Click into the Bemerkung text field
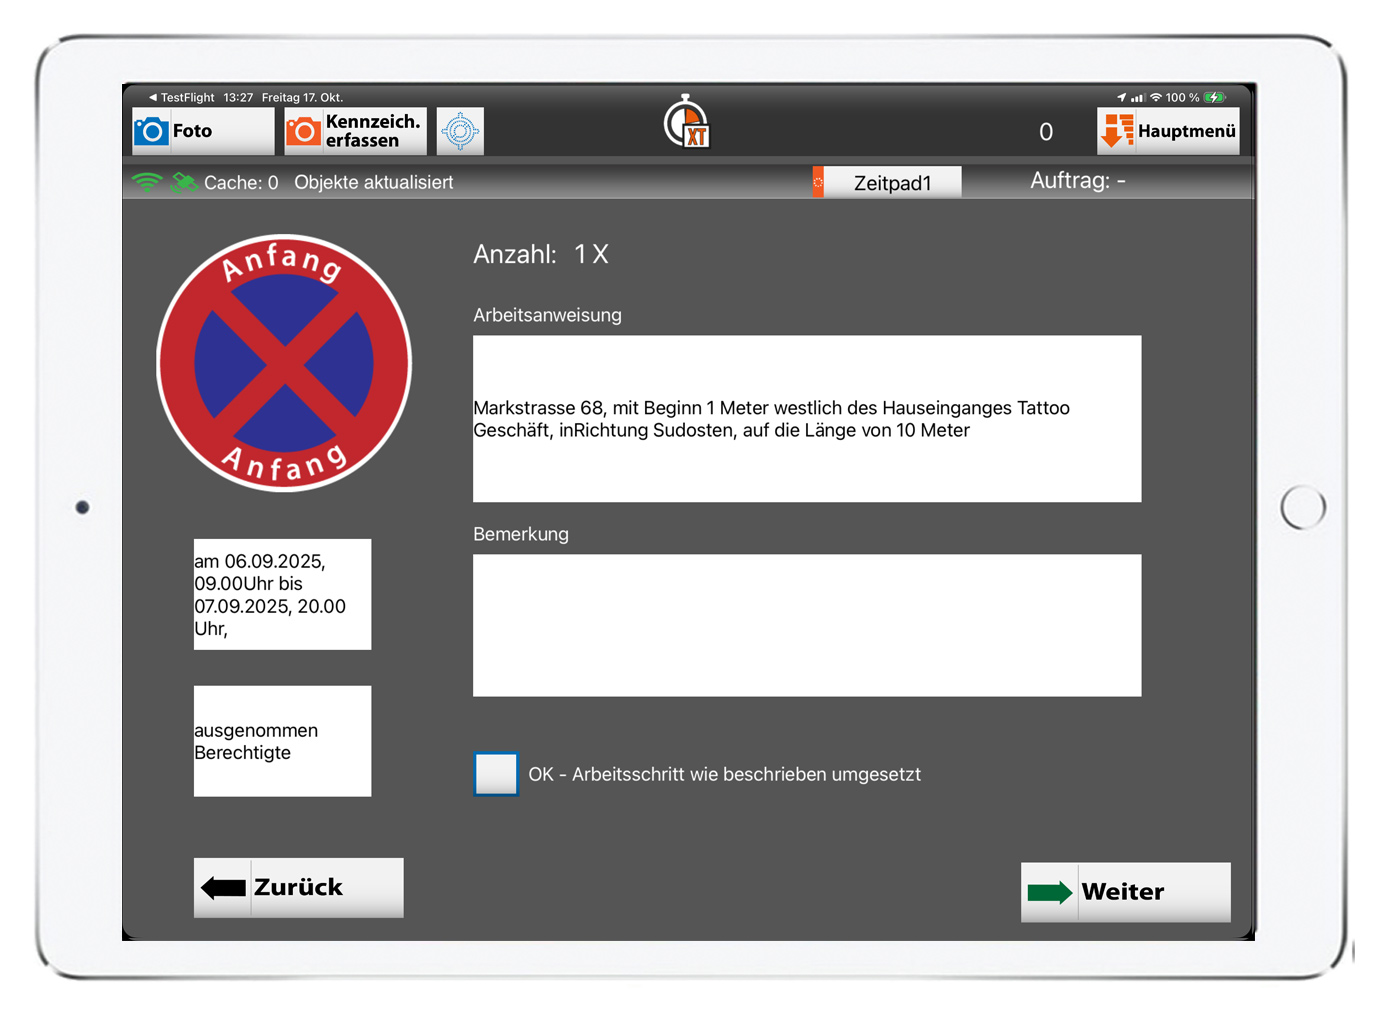Image resolution: width=1400 pixels, height=1024 pixels. (806, 625)
